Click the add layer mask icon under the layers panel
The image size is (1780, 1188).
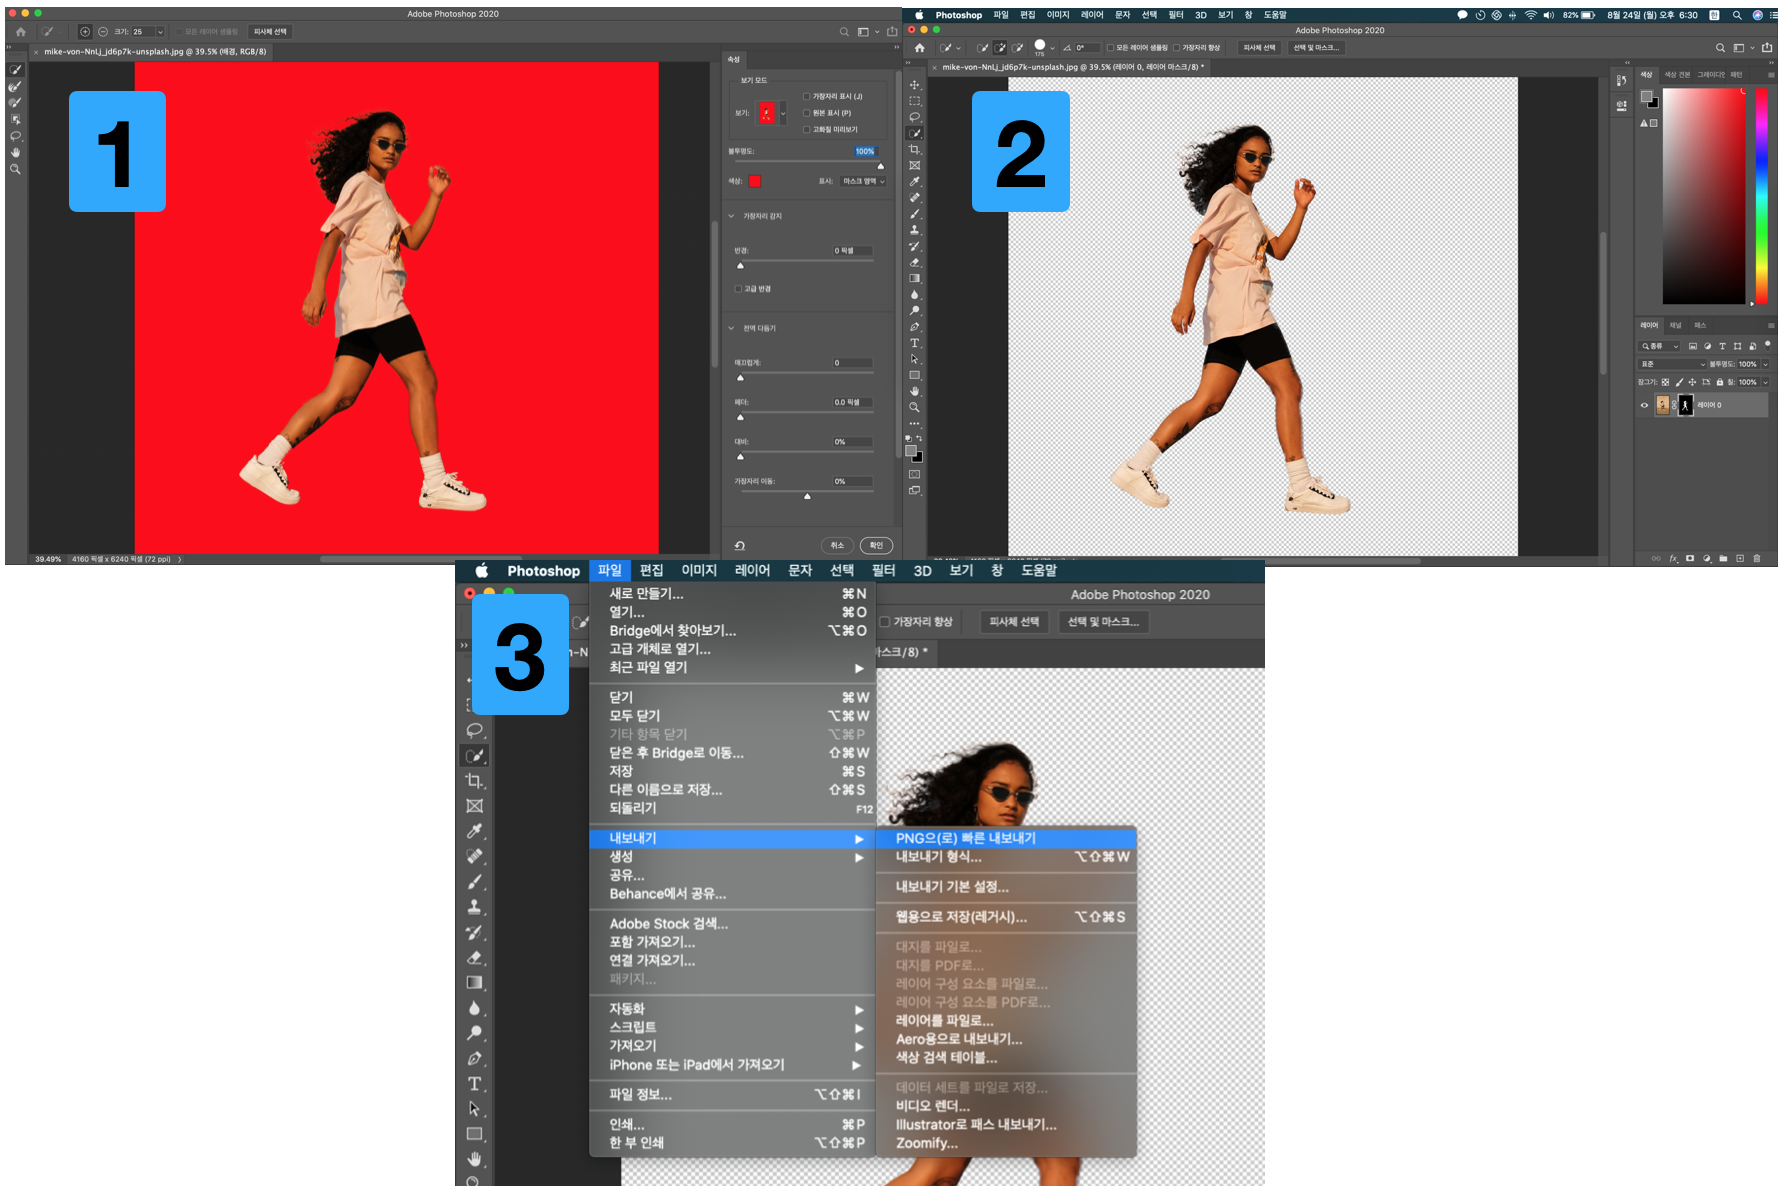point(1690,558)
